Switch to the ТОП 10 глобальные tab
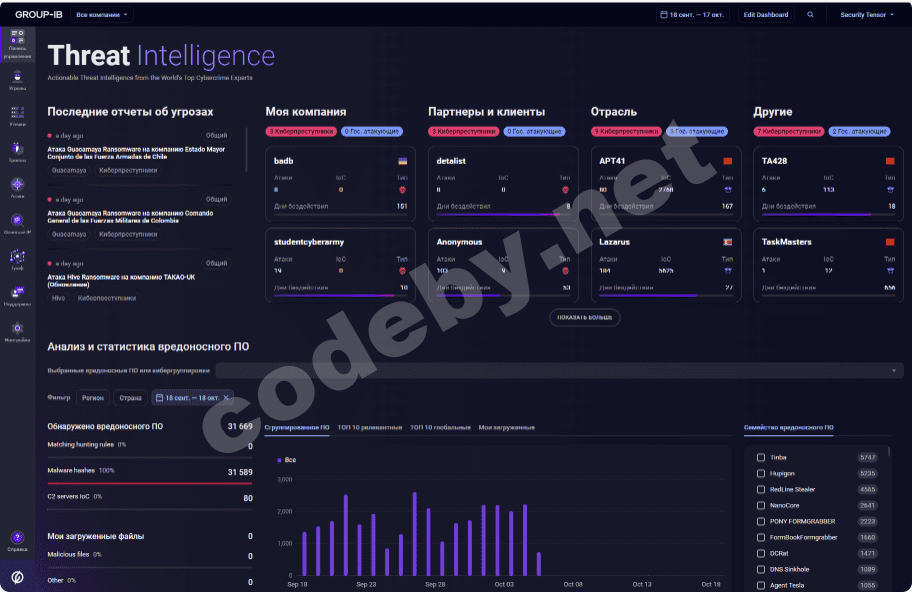This screenshot has width=912, height=592. pyautogui.click(x=440, y=427)
